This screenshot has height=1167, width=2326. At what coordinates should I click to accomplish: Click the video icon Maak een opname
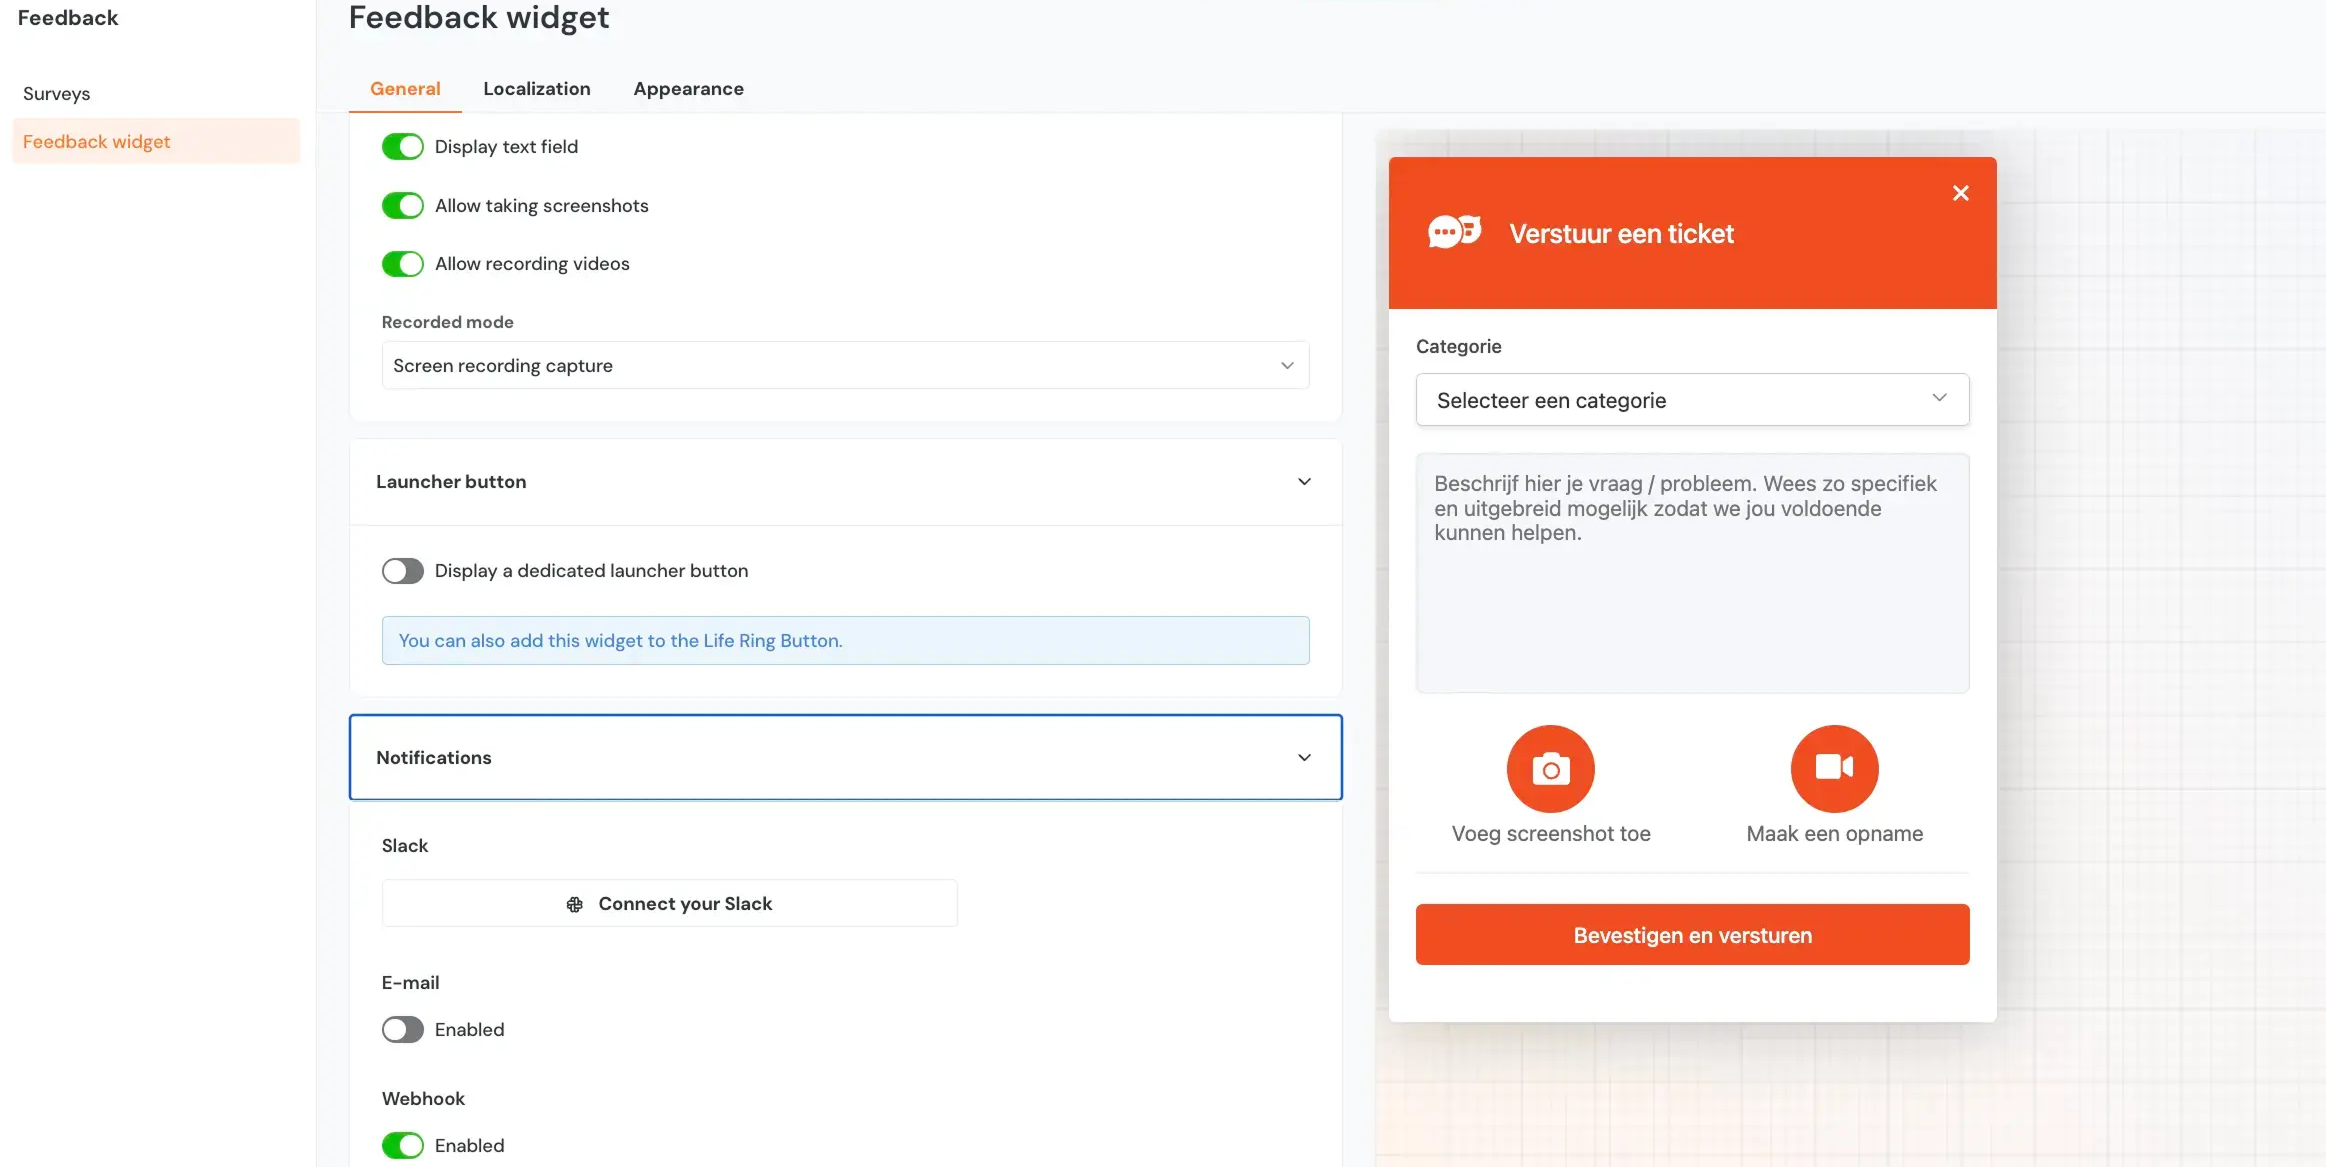[x=1833, y=768]
